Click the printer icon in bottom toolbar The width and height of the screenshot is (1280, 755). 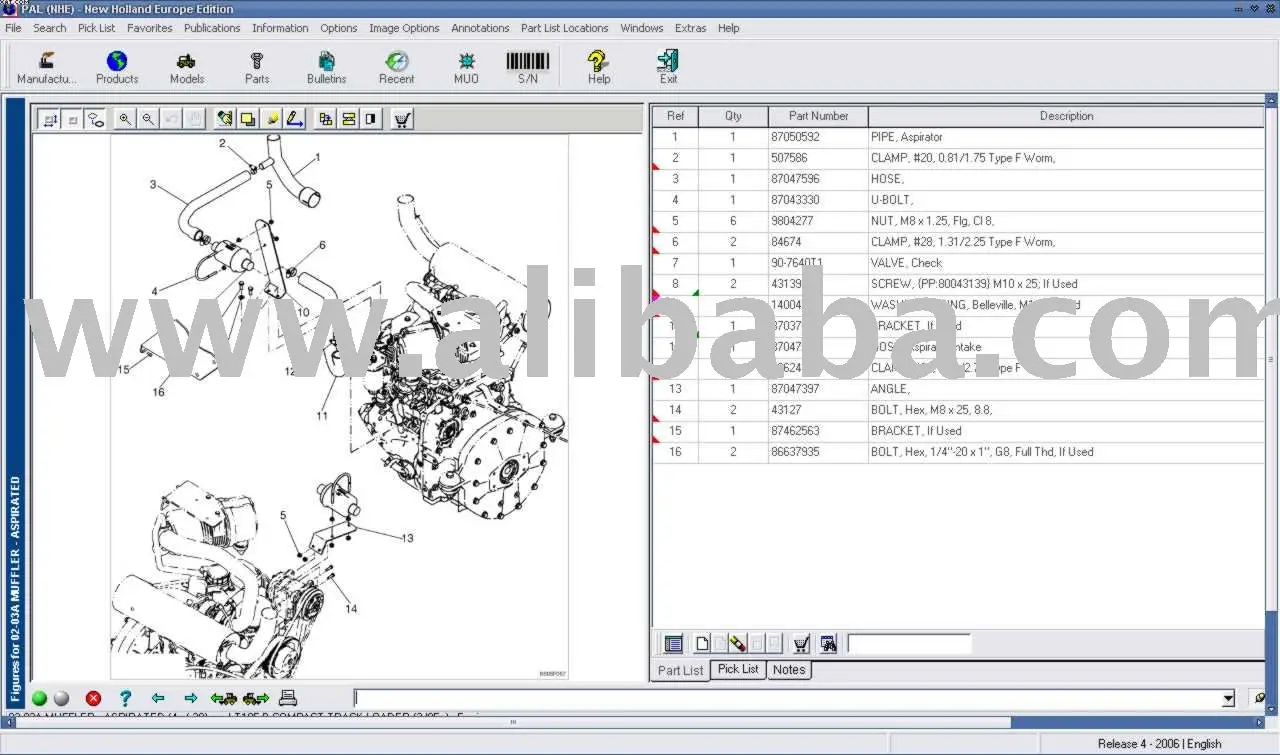click(x=288, y=698)
